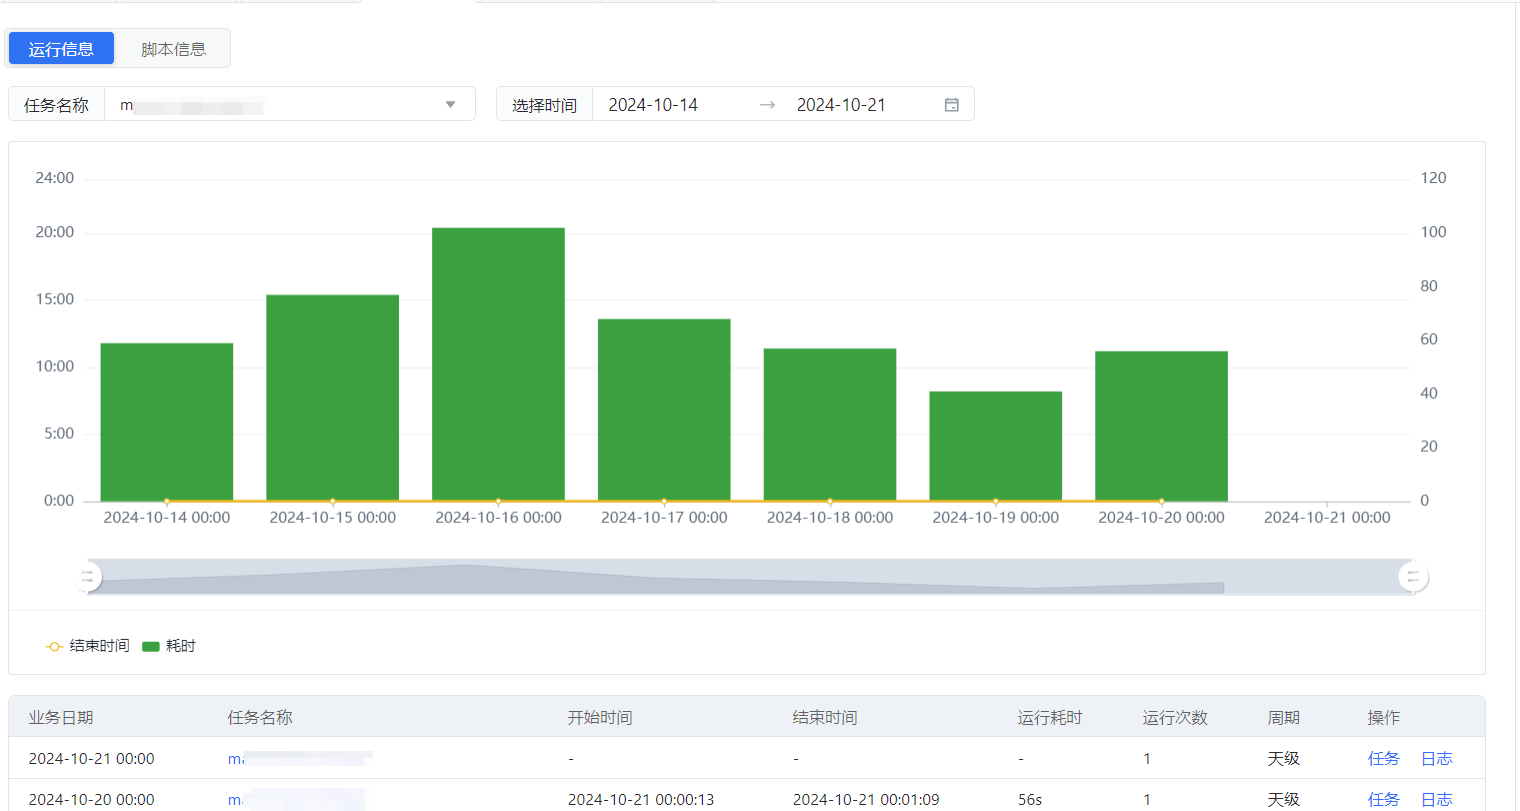Image resolution: width=1520 pixels, height=811 pixels.
Task: Switch to the 运行信息 tab
Action: pyautogui.click(x=61, y=49)
